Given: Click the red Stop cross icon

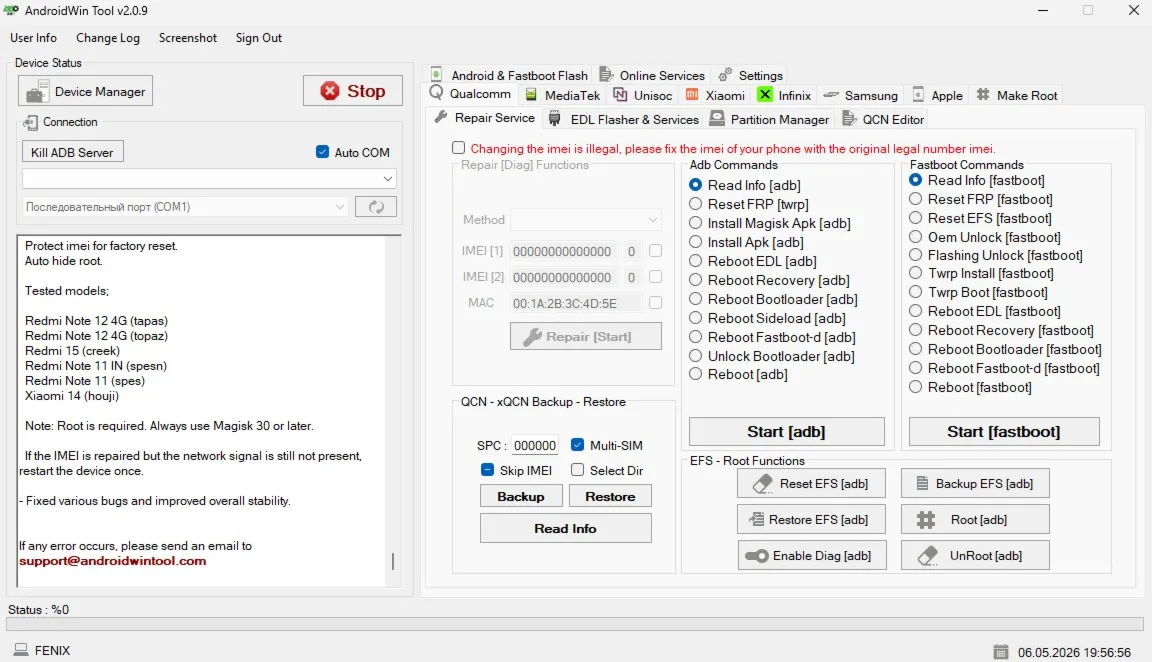Looking at the screenshot, I should tap(330, 90).
